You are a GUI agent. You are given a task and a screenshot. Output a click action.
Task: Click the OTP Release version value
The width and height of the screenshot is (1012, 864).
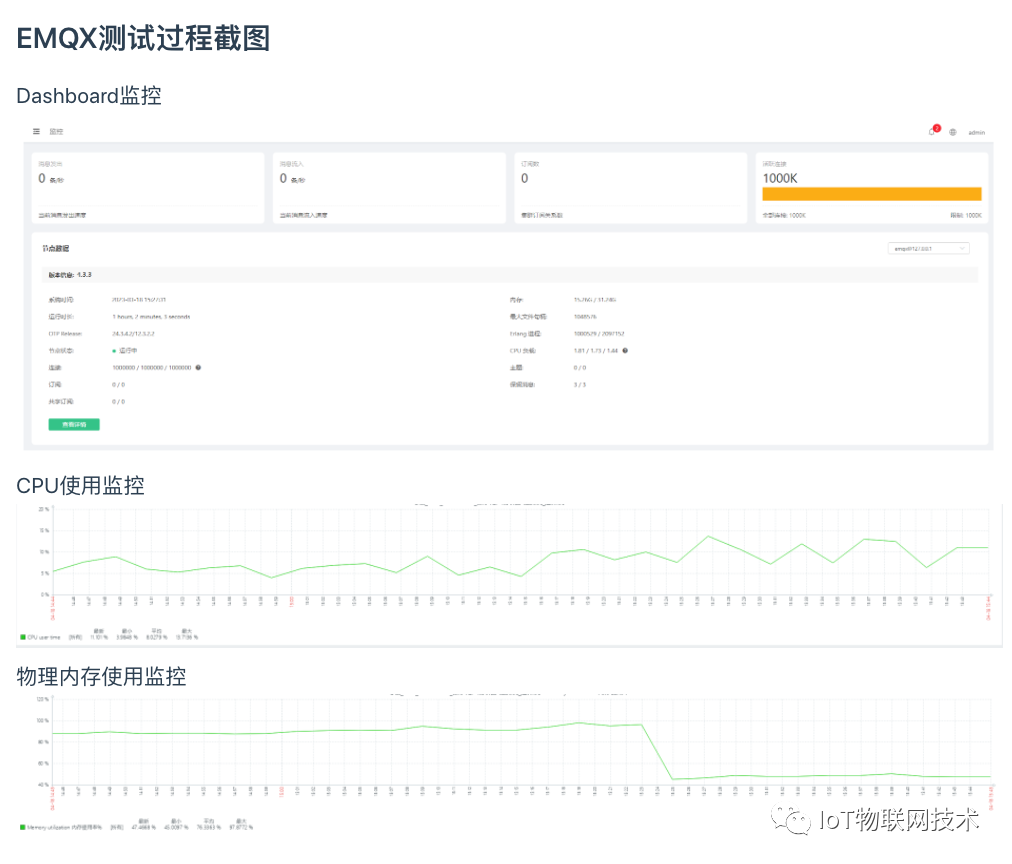coord(133,334)
